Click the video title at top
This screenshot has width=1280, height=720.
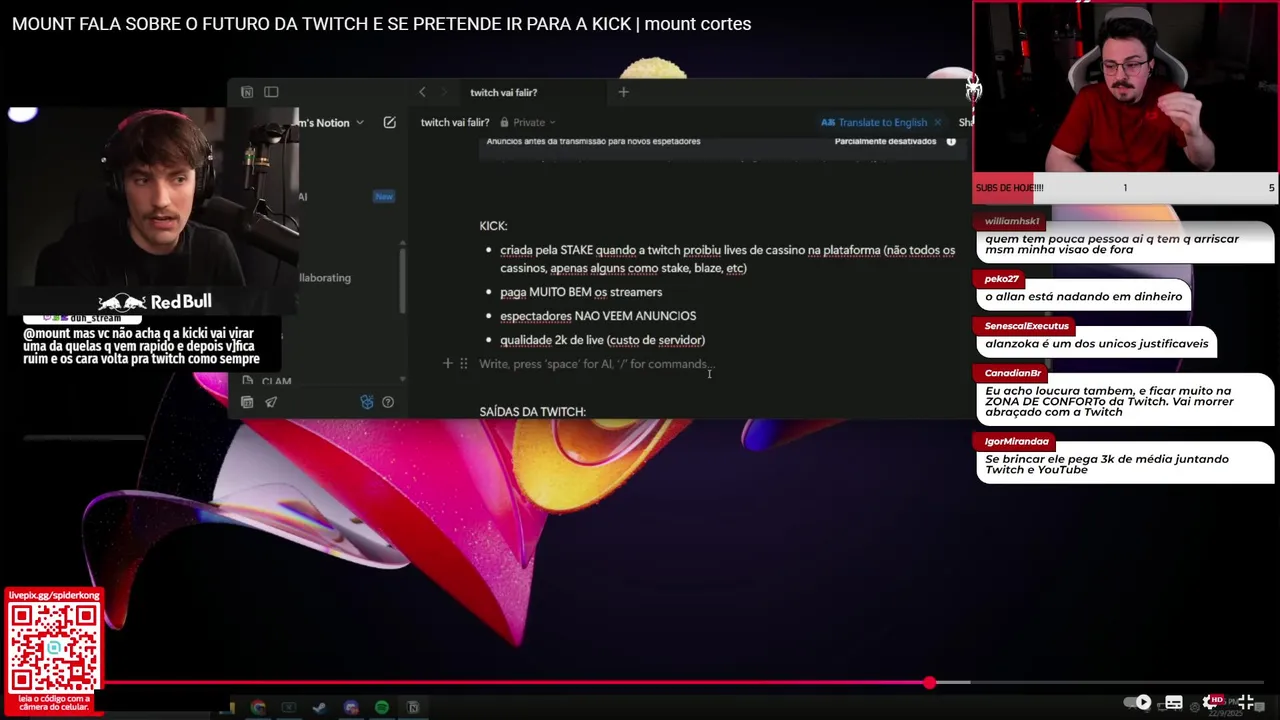pos(381,24)
